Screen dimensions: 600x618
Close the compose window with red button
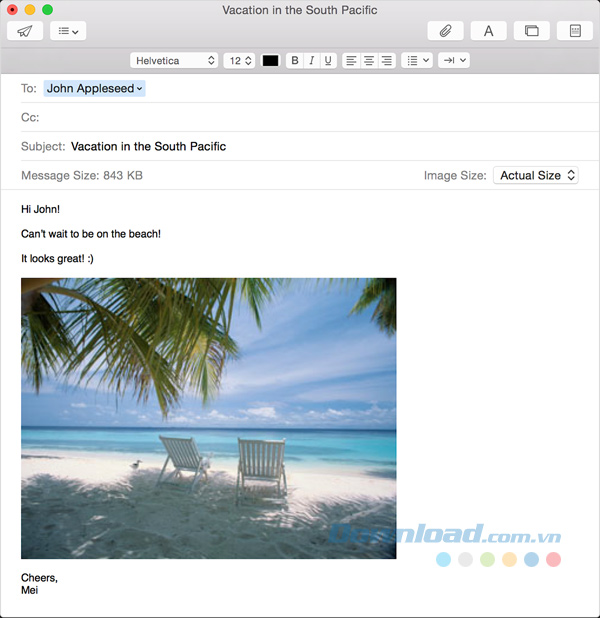(x=13, y=9)
